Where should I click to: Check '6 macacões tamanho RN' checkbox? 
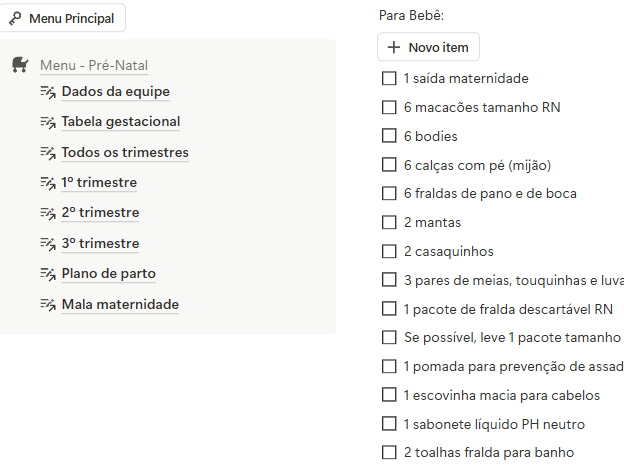389,107
